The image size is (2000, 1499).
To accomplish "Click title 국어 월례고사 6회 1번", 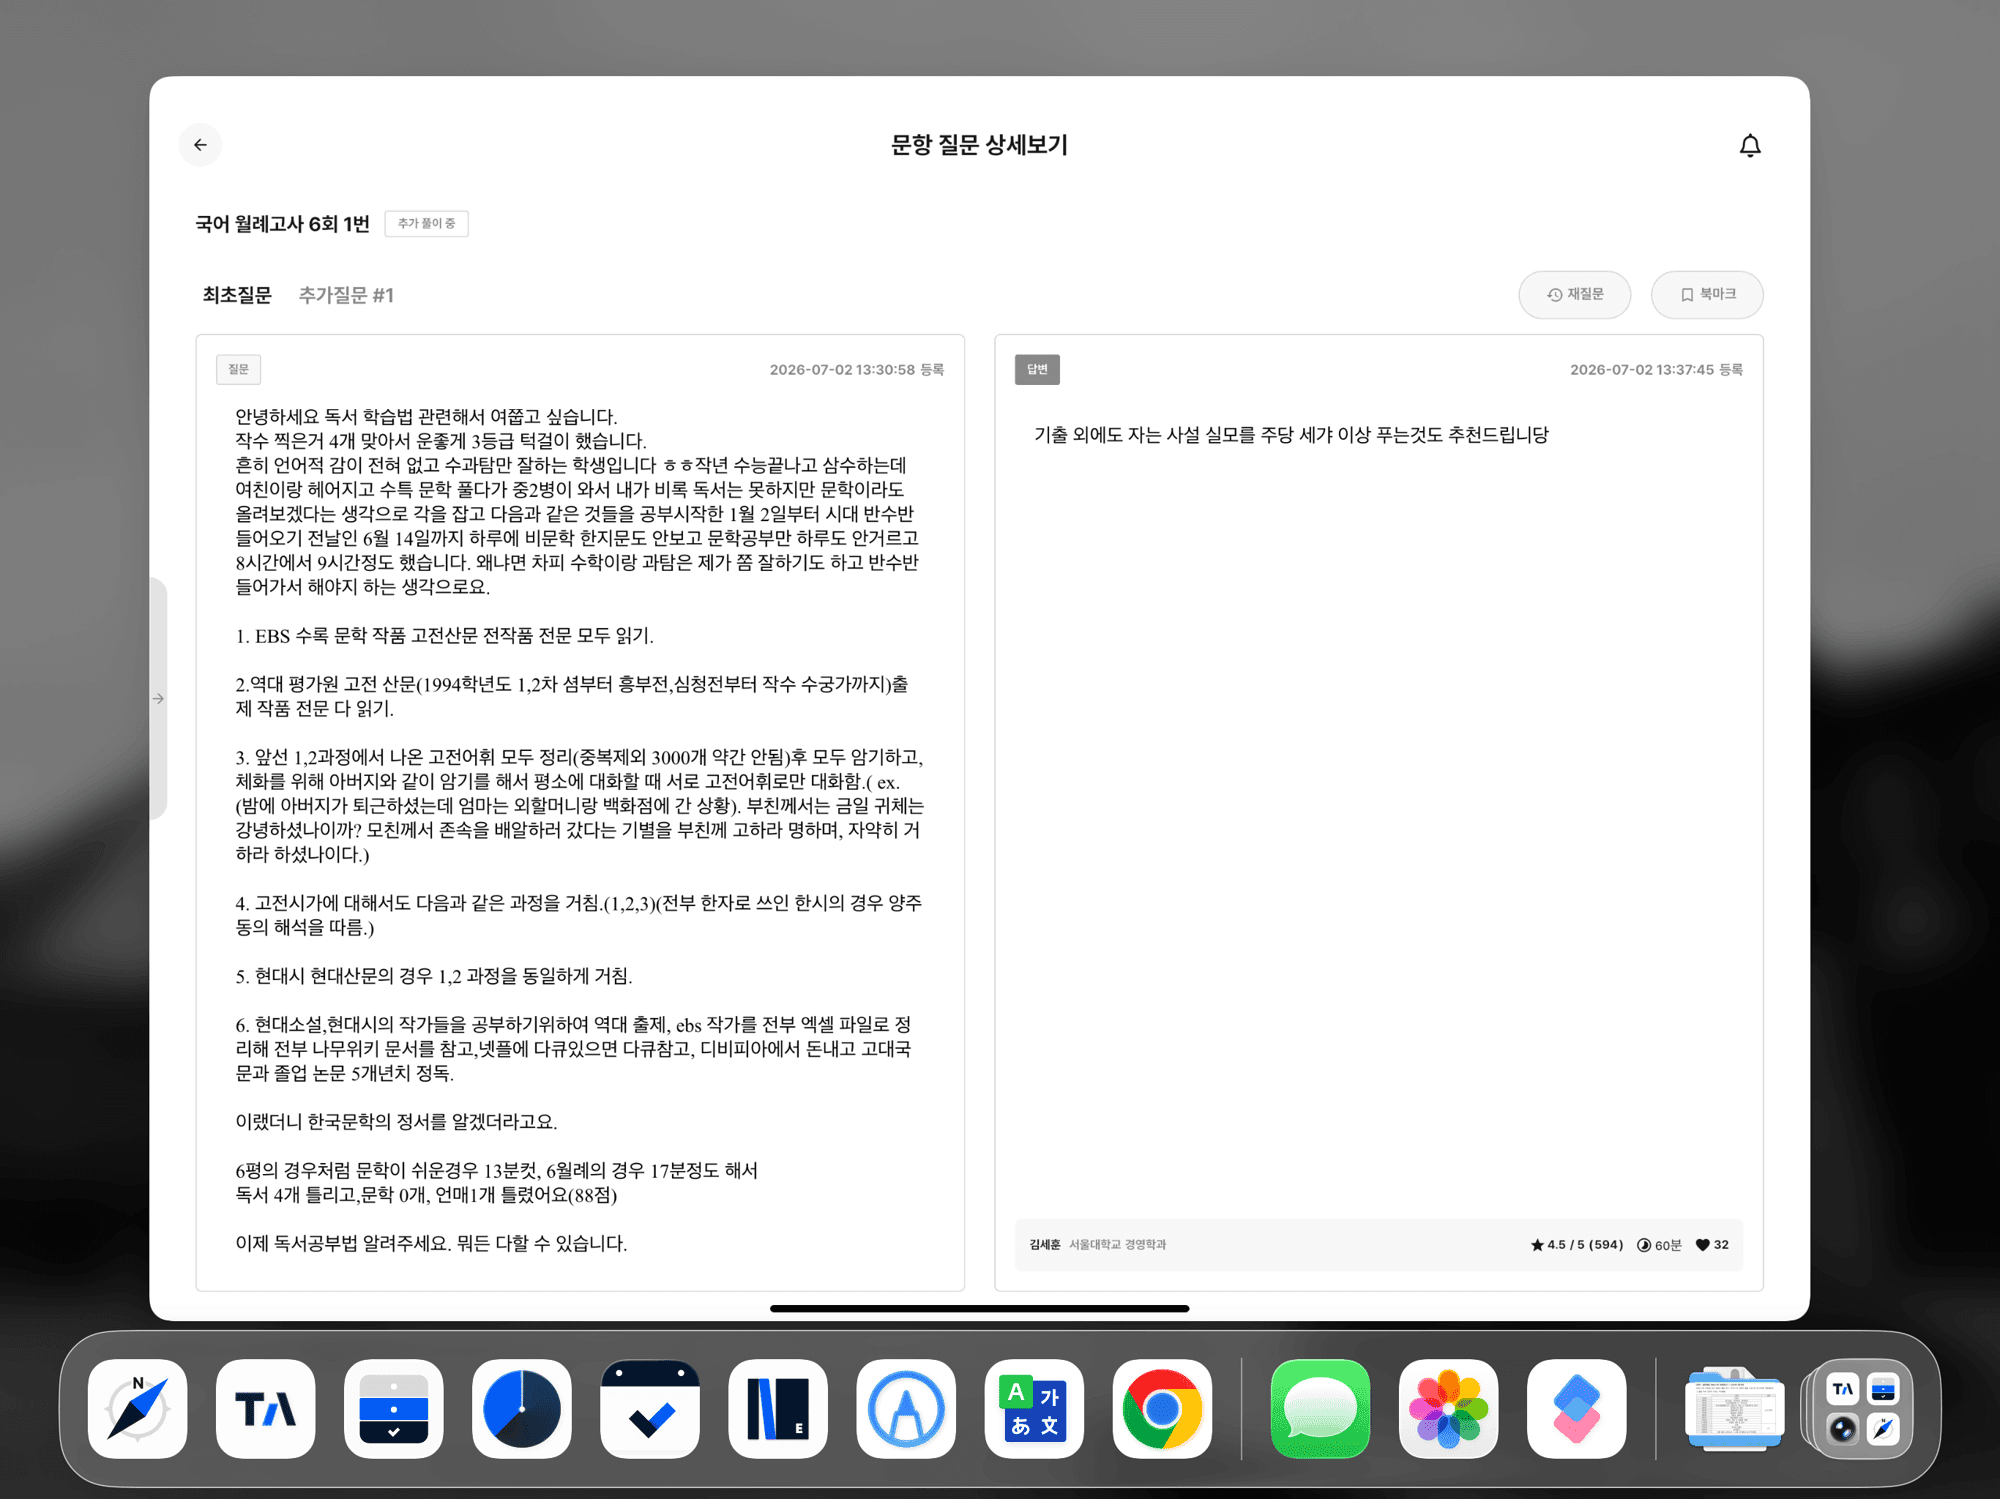I will [x=282, y=224].
